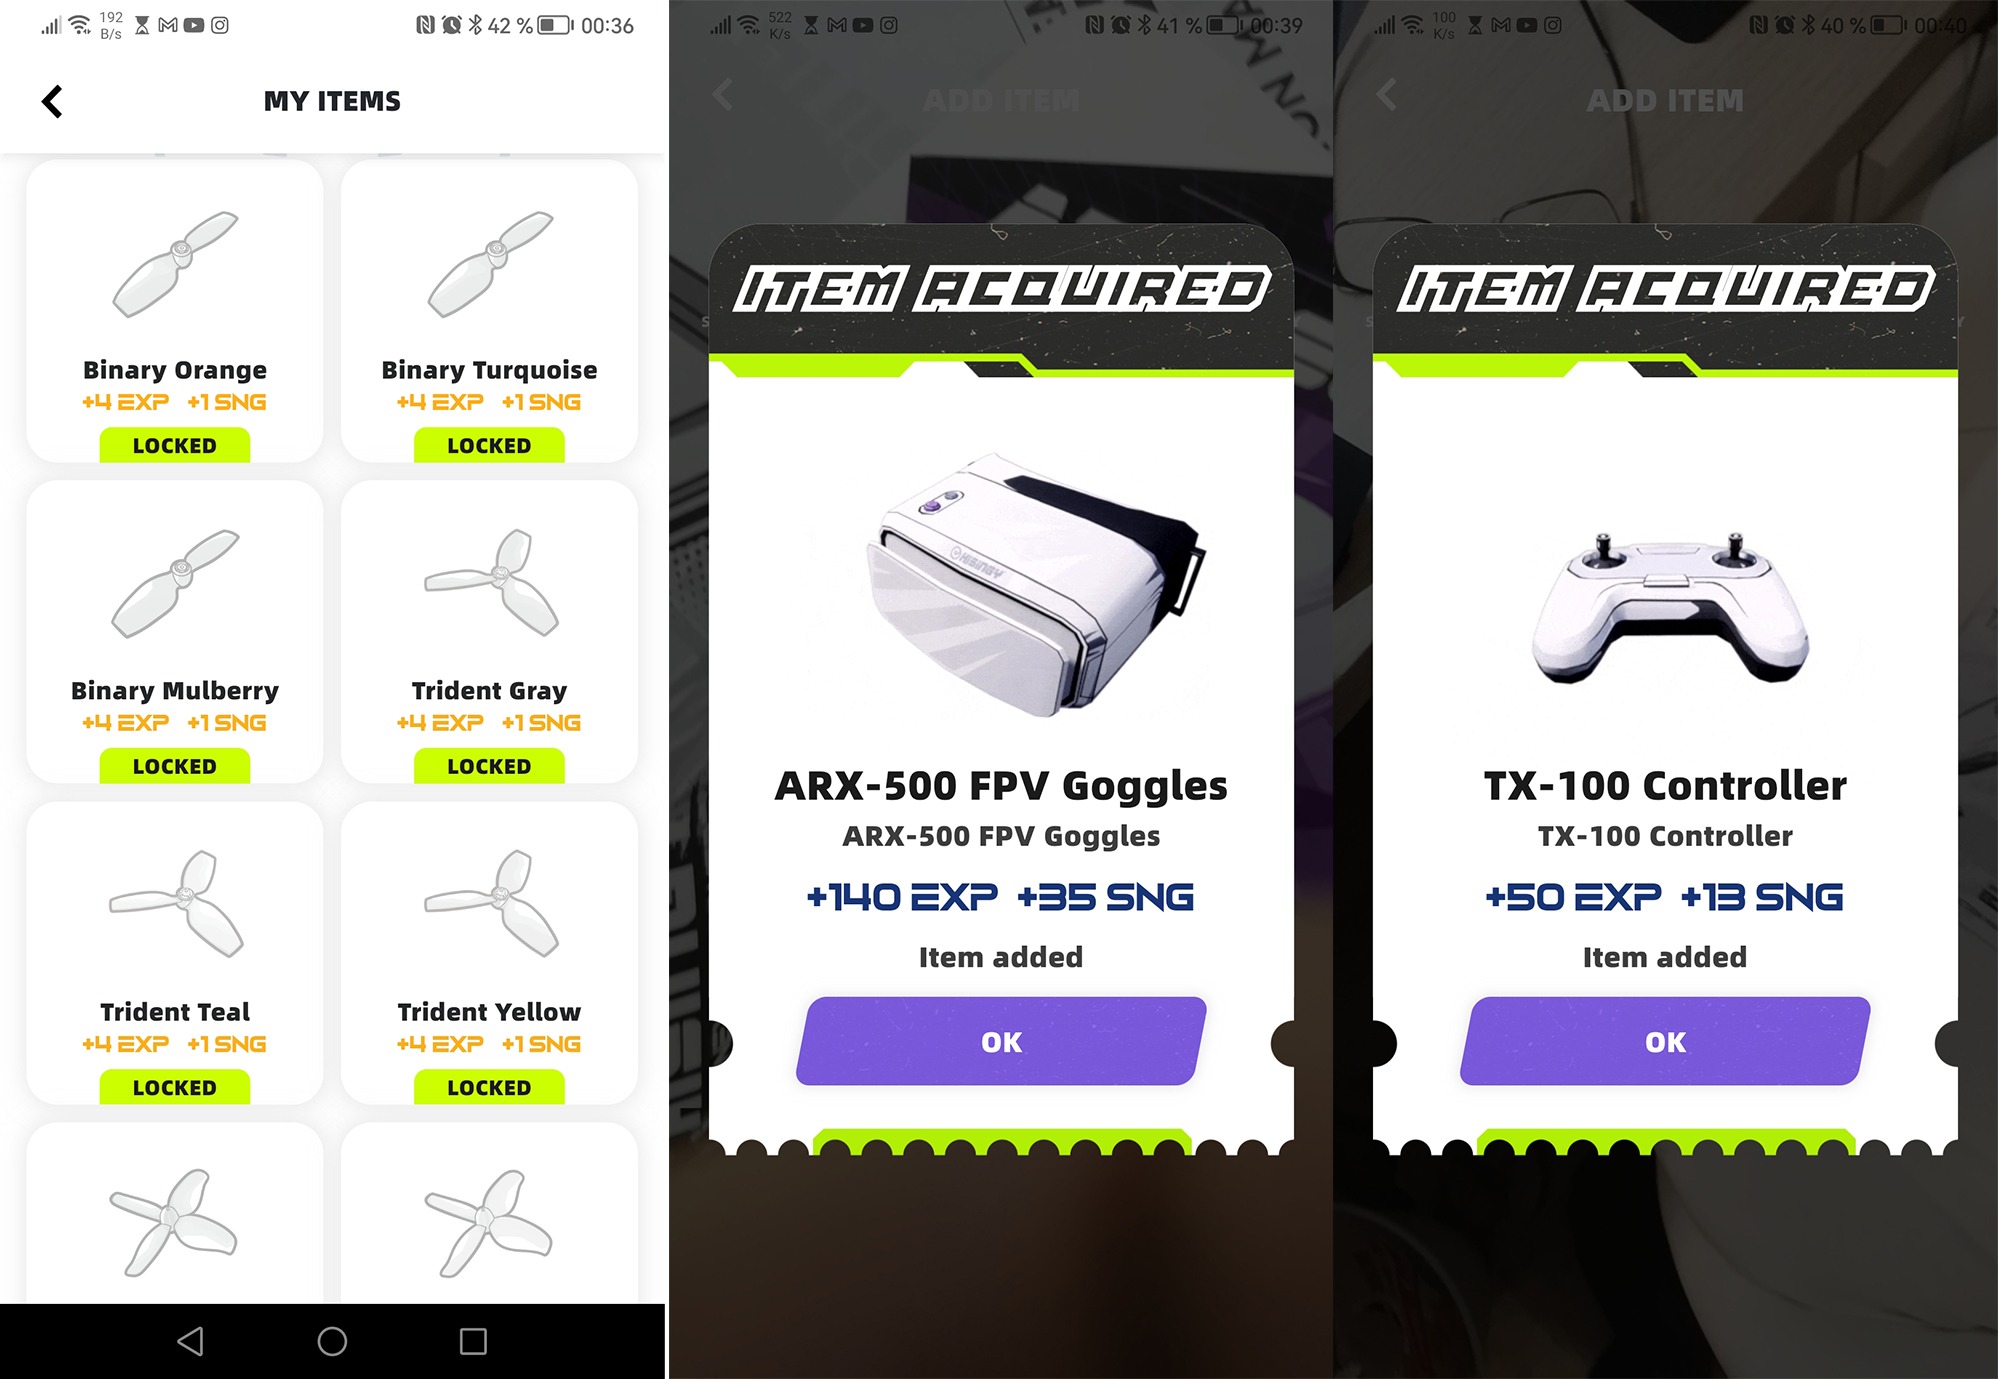Select the Trident Gray propeller icon
Image resolution: width=2000 pixels, height=1379 pixels.
tap(490, 583)
